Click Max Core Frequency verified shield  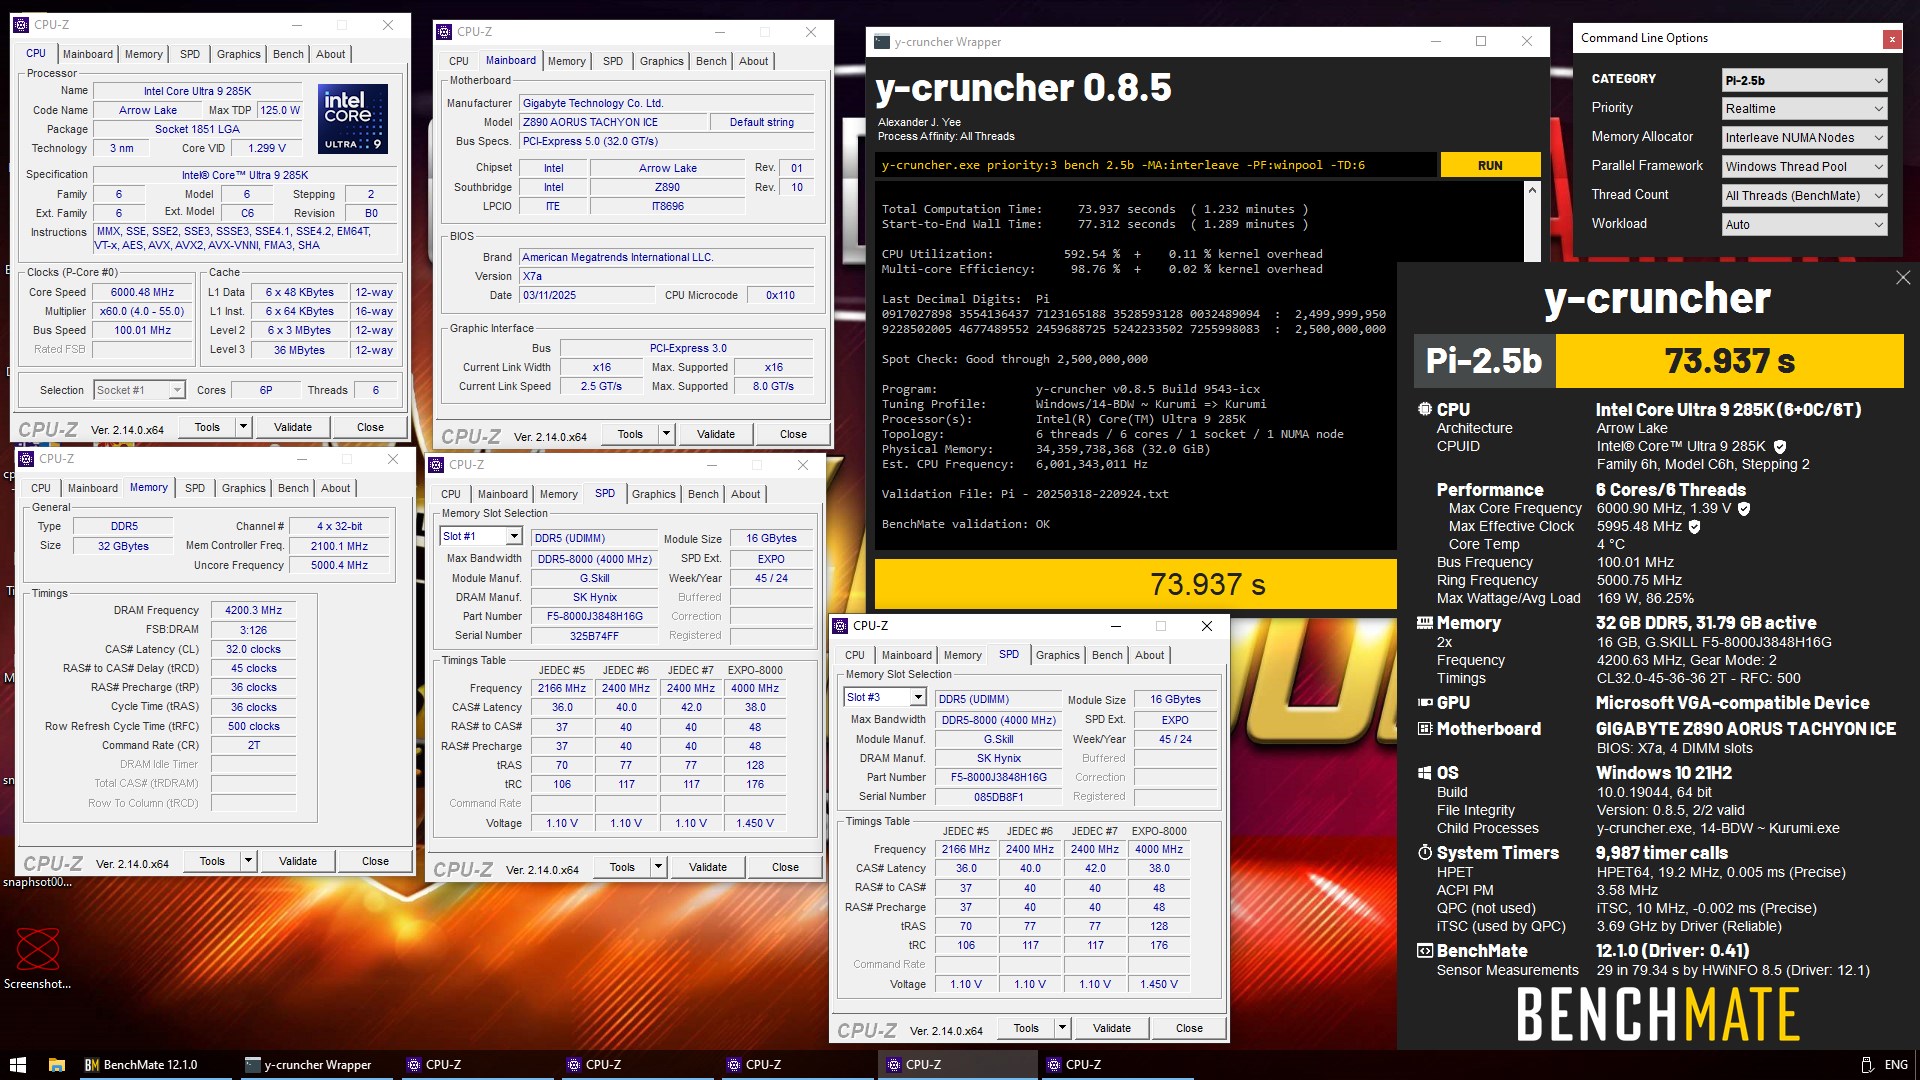click(1744, 509)
